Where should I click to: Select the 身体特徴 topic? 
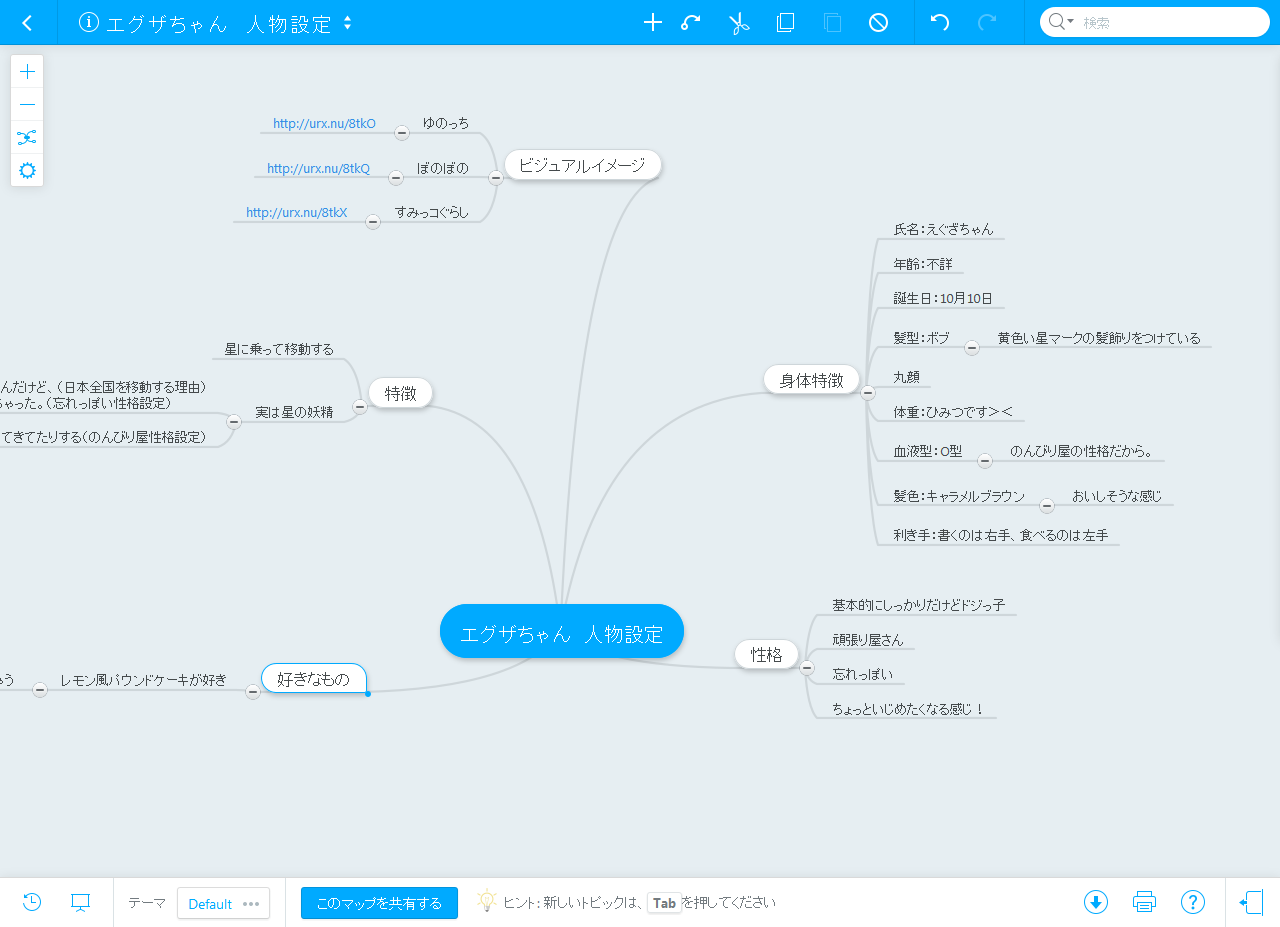(812, 380)
